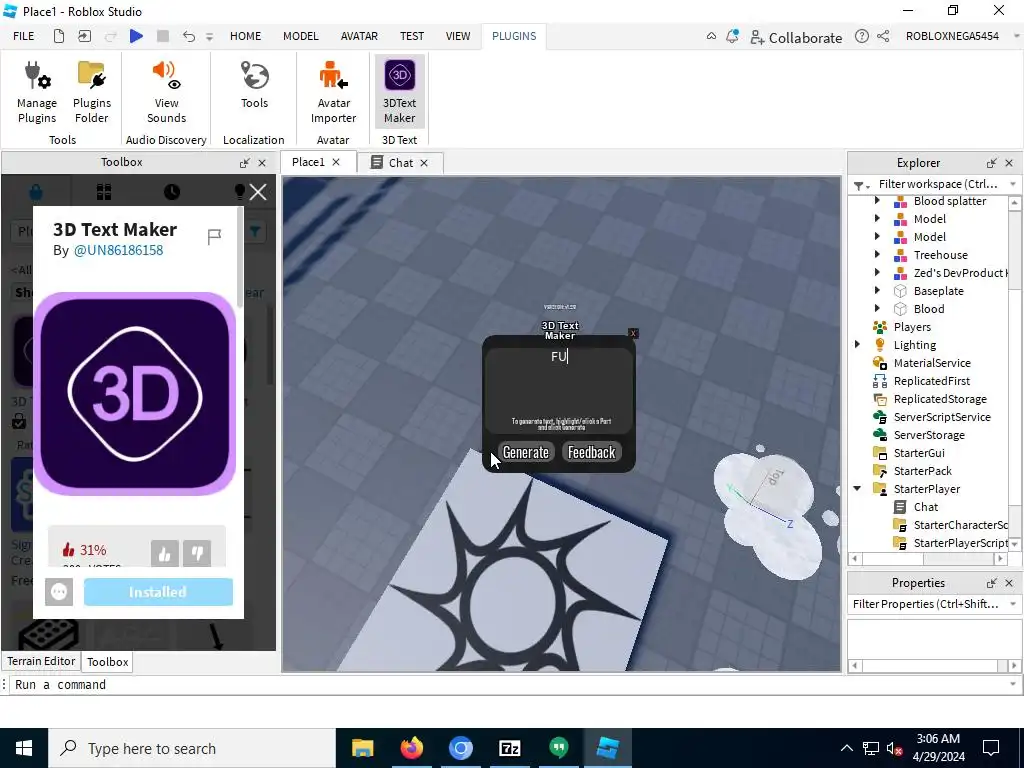1024x768 pixels.
Task: Select the PLUGINS ribbon tab
Action: pos(514,36)
